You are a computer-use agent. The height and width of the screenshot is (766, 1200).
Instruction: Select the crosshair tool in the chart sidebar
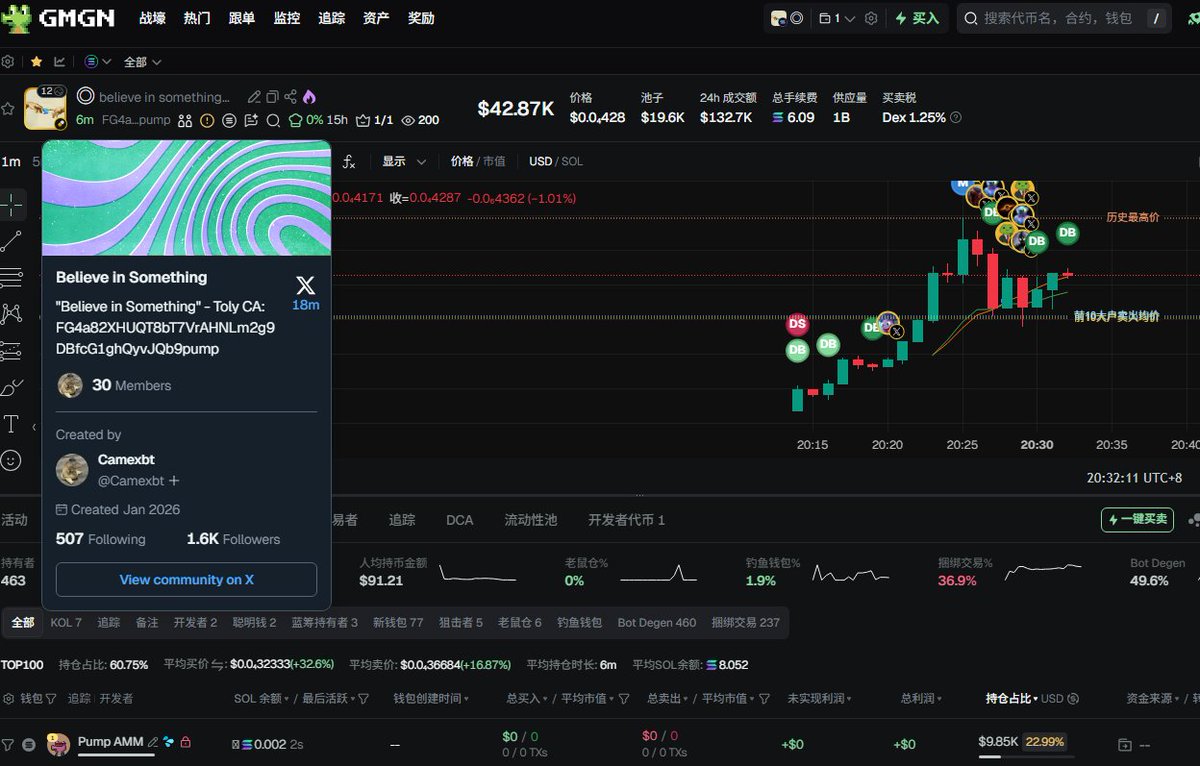(13, 205)
